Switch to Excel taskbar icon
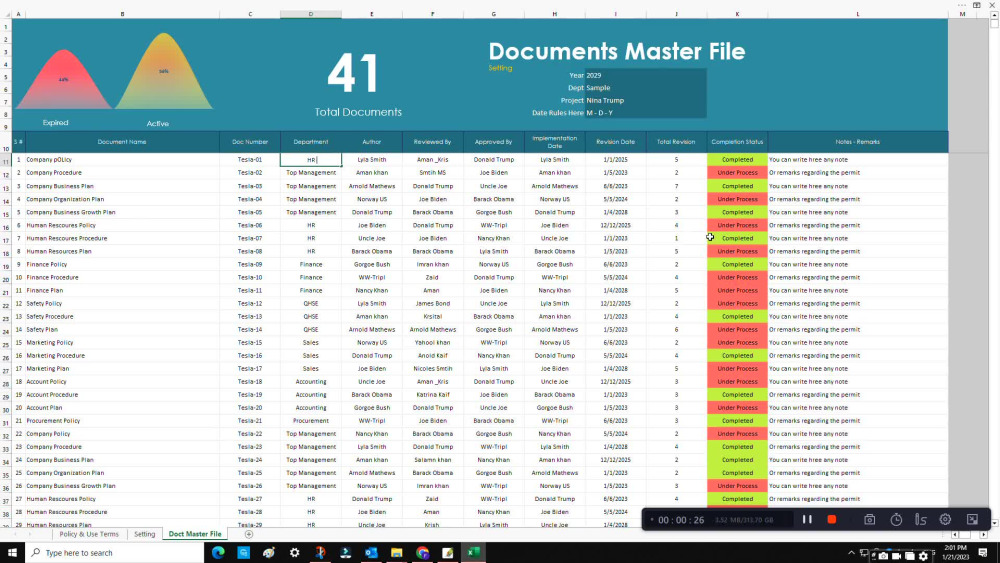1000x563 pixels. pos(473,553)
